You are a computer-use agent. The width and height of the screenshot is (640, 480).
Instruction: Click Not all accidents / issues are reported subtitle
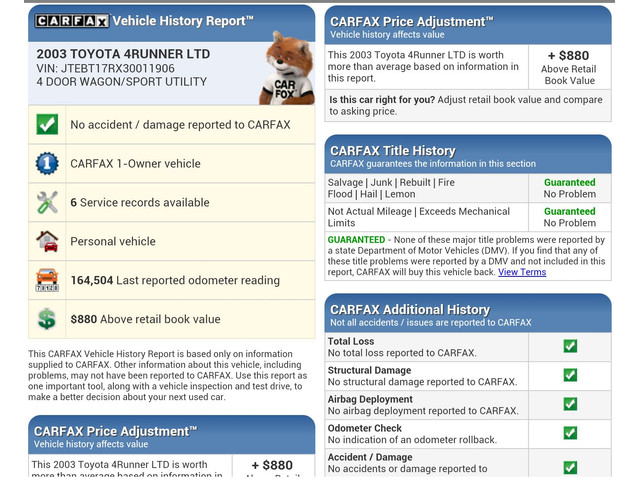(x=431, y=322)
